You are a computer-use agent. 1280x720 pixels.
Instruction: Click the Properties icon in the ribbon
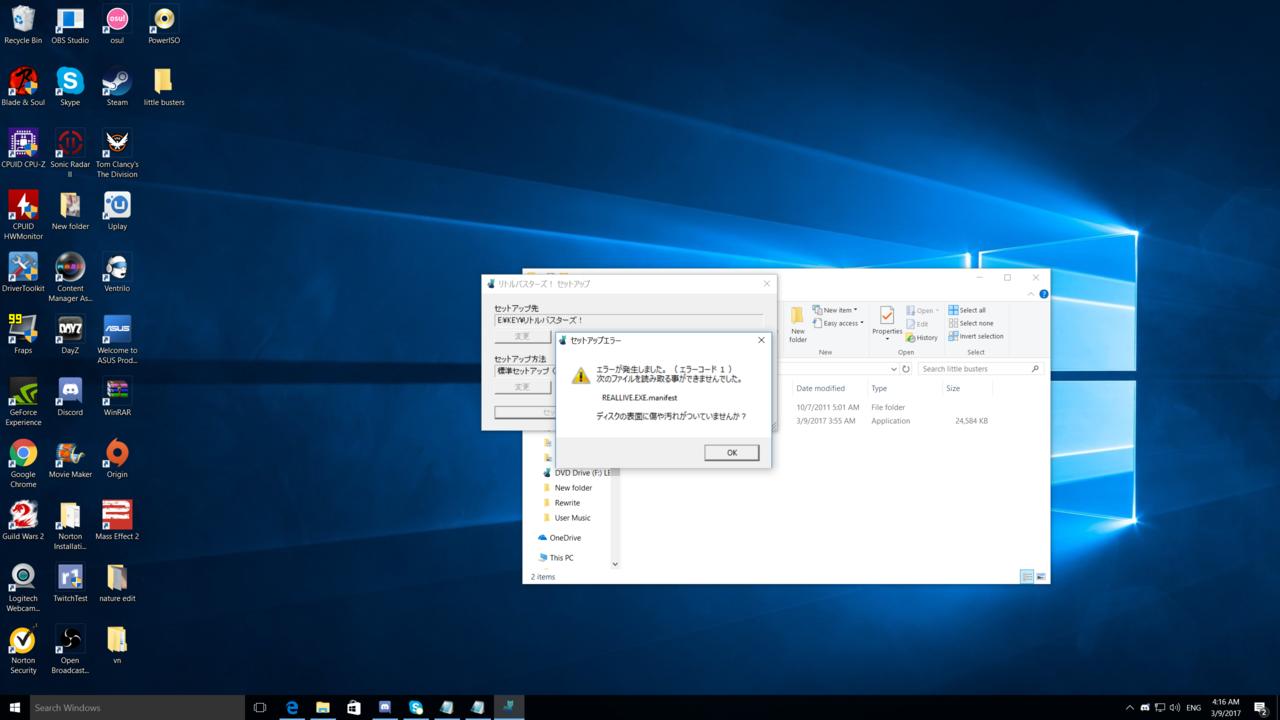(x=886, y=320)
